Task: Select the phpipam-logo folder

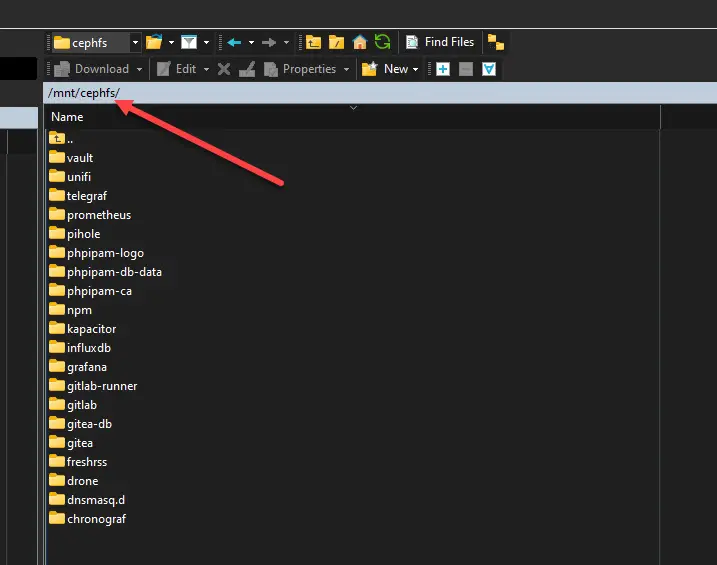Action: 96,253
